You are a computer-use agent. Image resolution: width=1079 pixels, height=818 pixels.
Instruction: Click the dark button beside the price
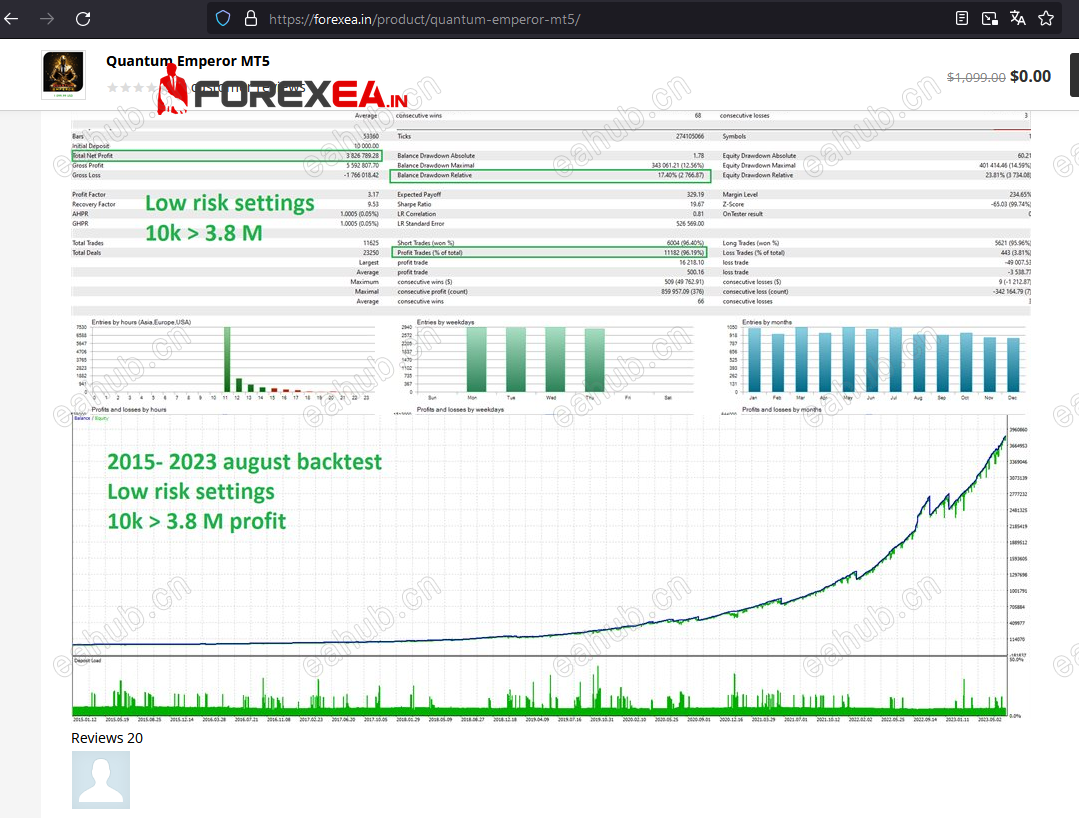tap(1074, 75)
